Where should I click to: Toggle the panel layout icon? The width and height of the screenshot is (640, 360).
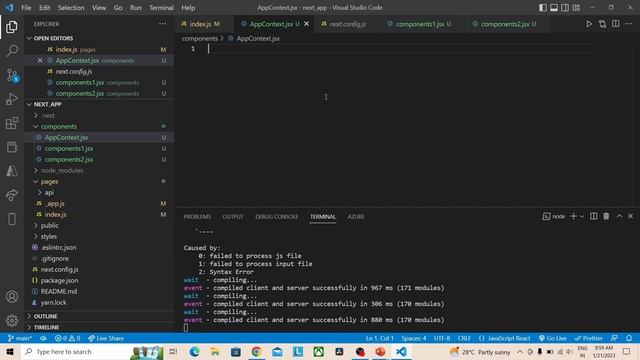(x=554, y=8)
